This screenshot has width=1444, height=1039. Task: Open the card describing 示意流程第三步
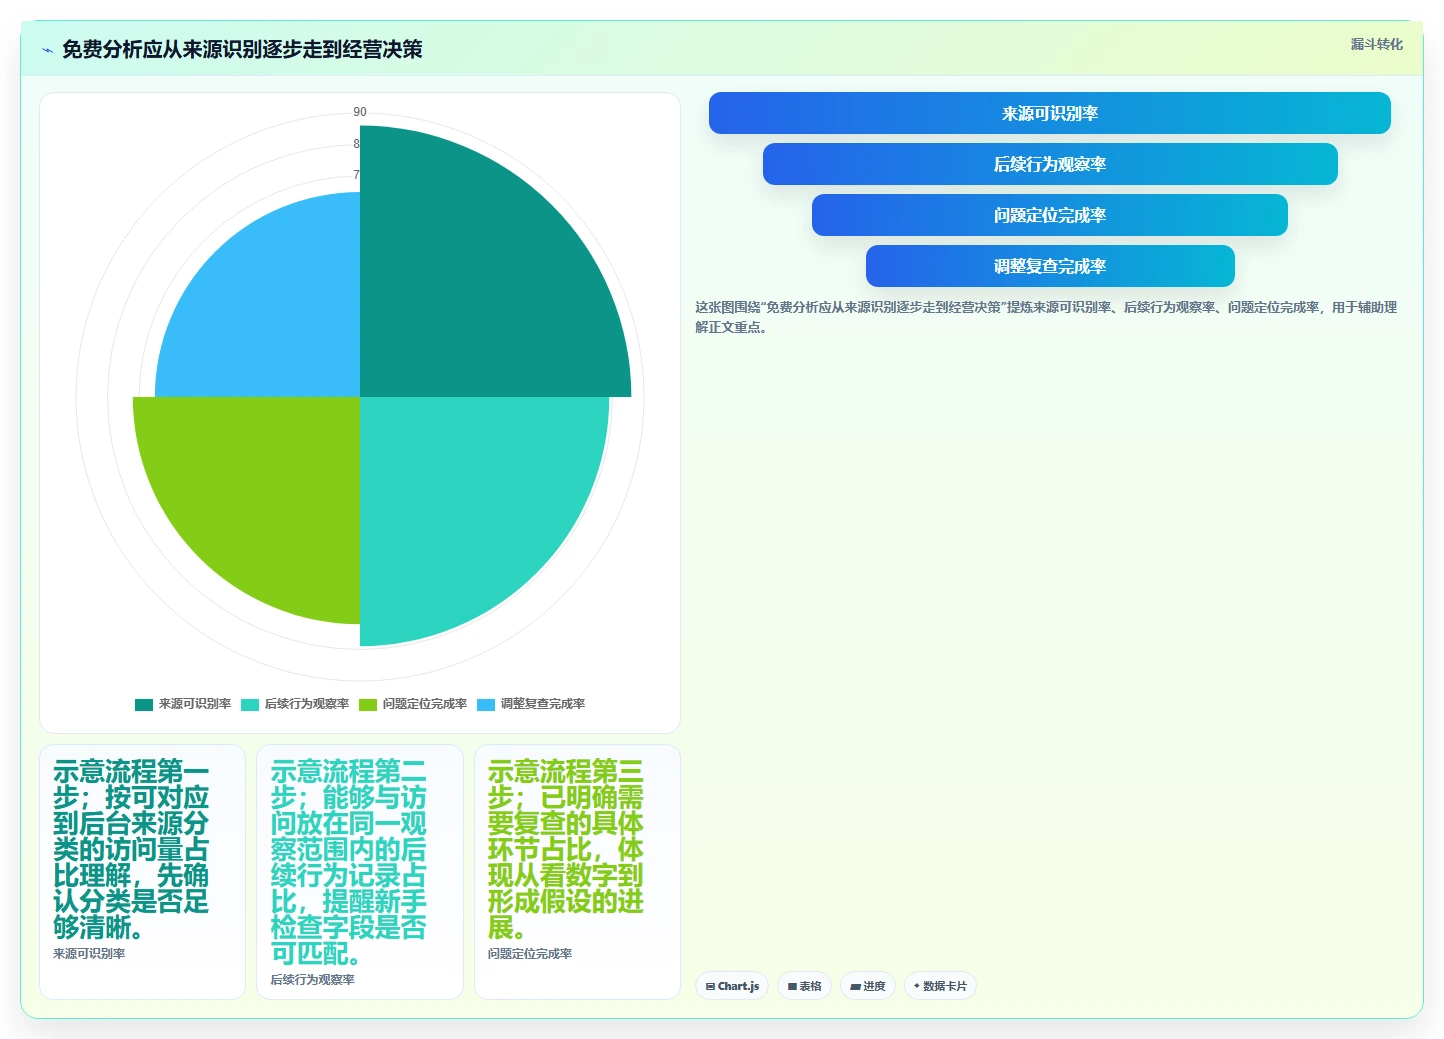point(577,871)
